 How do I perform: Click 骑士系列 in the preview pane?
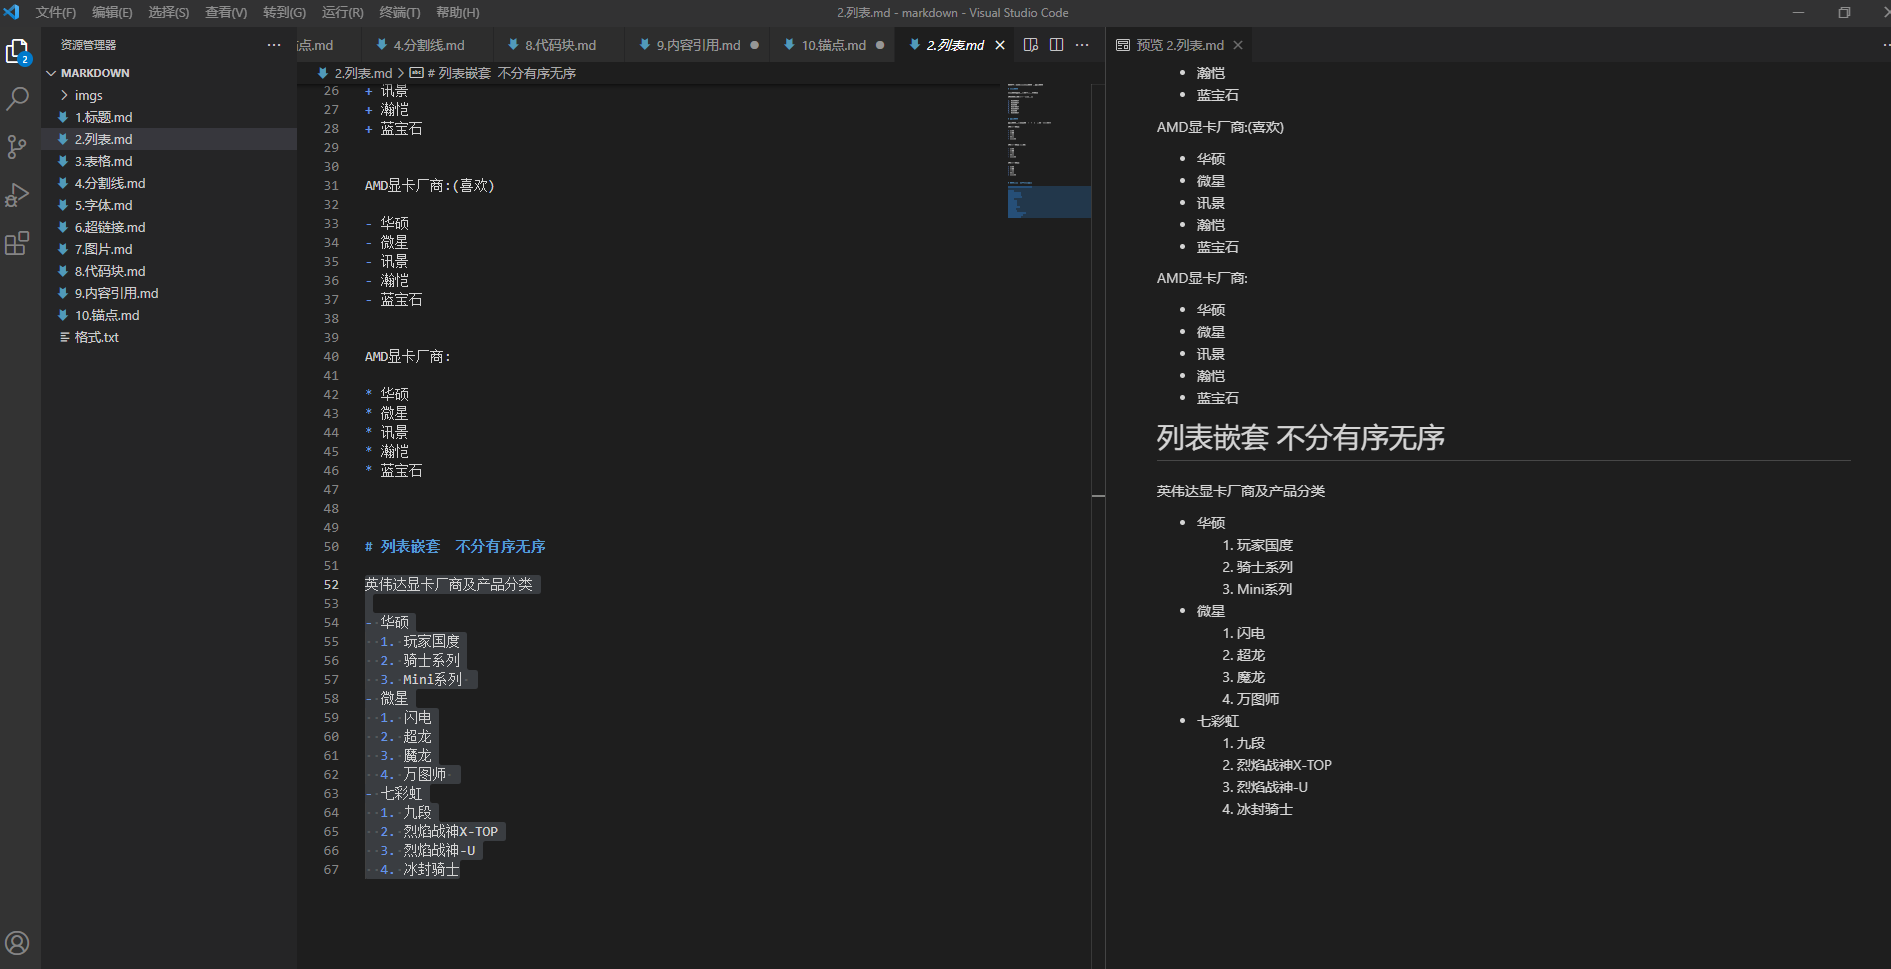pyautogui.click(x=1265, y=567)
